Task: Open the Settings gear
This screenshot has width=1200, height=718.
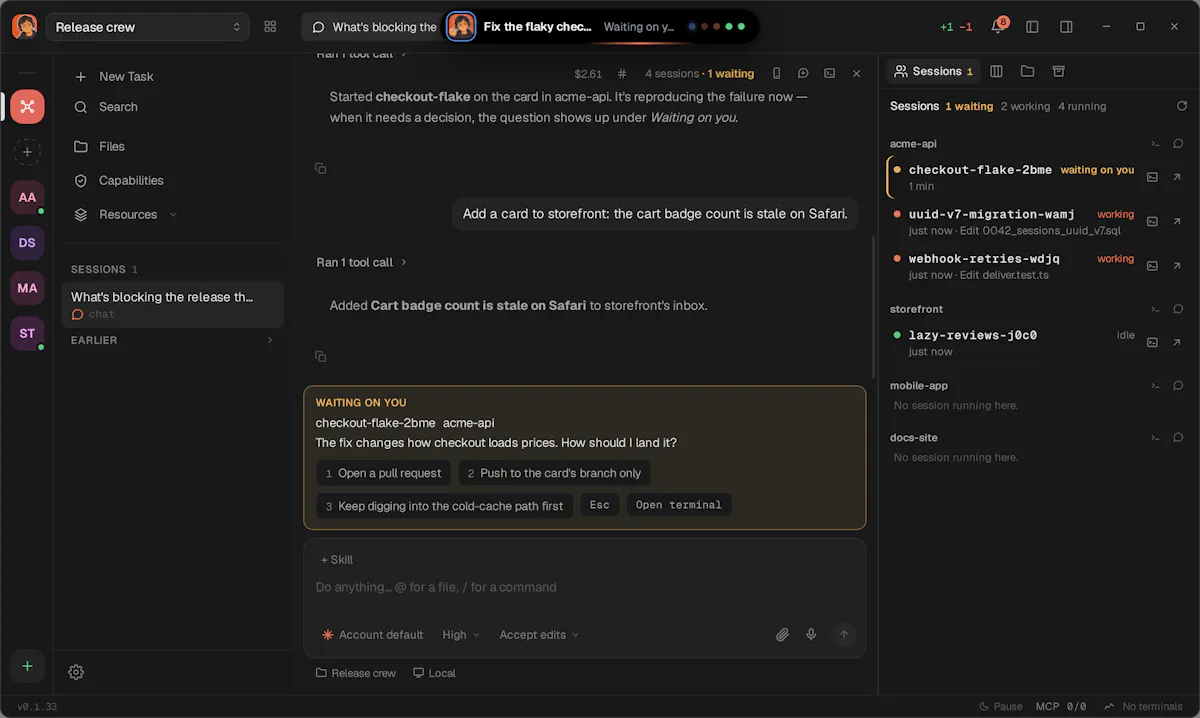Action: [76, 672]
